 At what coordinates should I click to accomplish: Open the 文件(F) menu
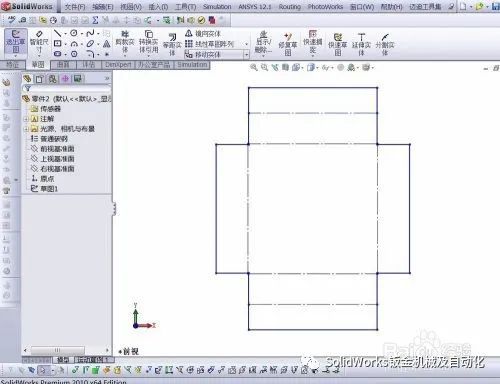[x=75, y=7]
